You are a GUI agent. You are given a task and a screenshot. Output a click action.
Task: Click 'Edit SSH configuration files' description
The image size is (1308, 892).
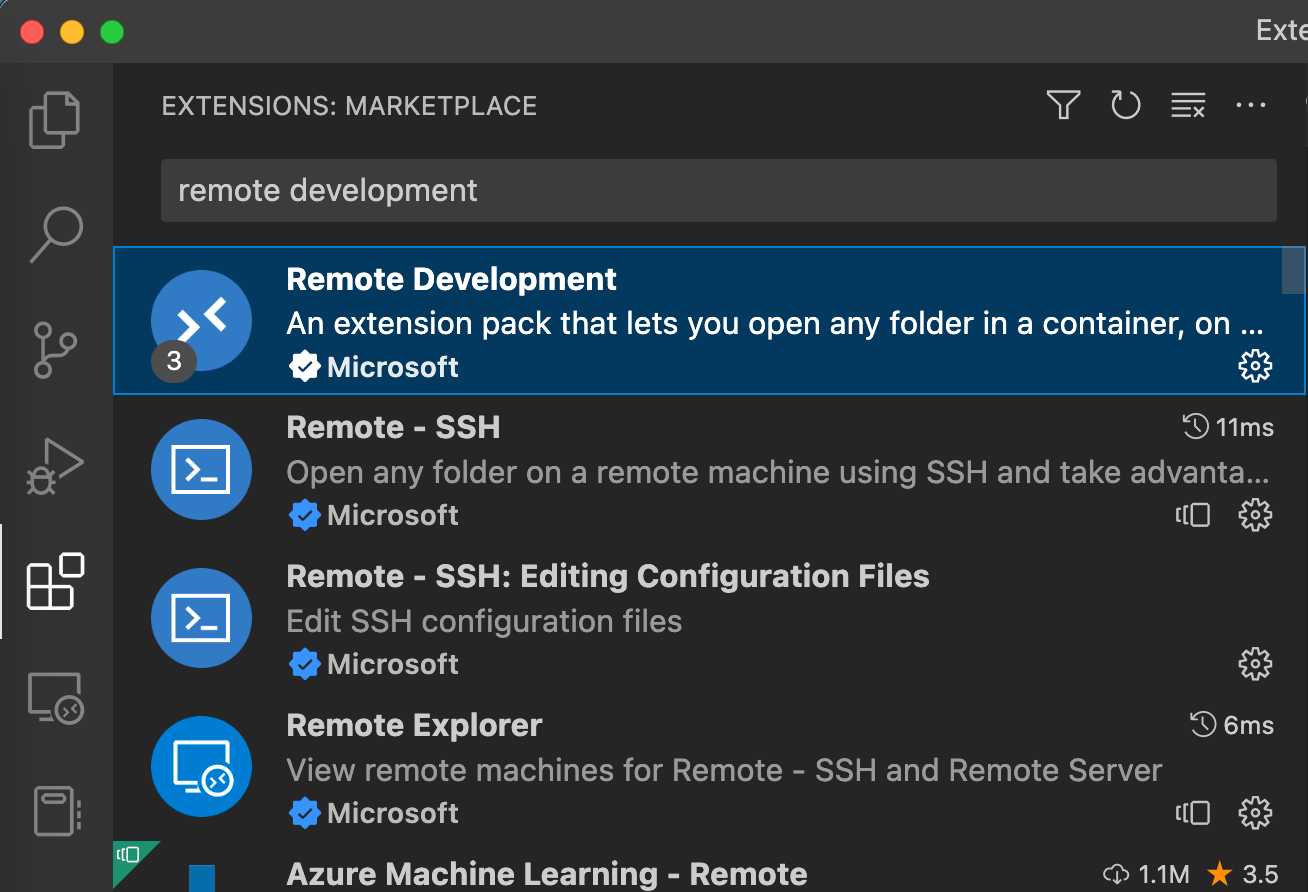pyautogui.click(x=484, y=621)
